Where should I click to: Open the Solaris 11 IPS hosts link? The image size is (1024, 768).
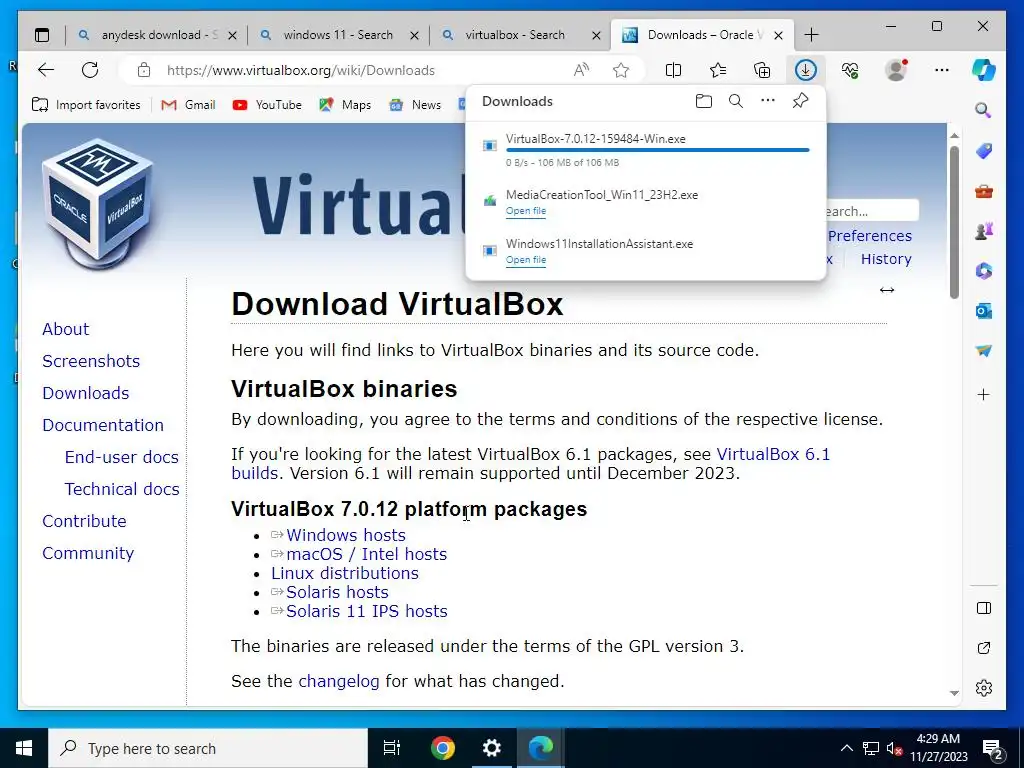point(366,611)
